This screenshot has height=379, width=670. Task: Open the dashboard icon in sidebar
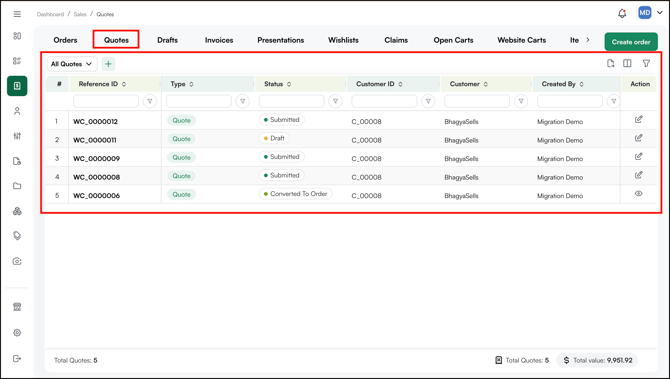[17, 36]
